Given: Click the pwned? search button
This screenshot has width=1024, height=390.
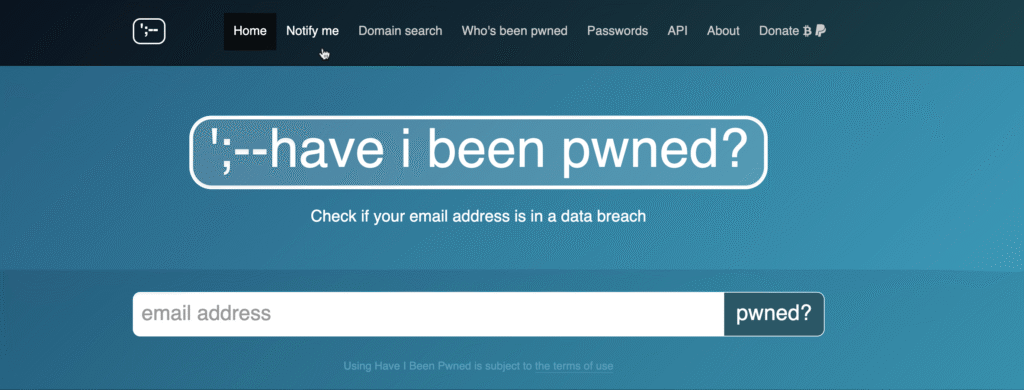Looking at the screenshot, I should (774, 314).
